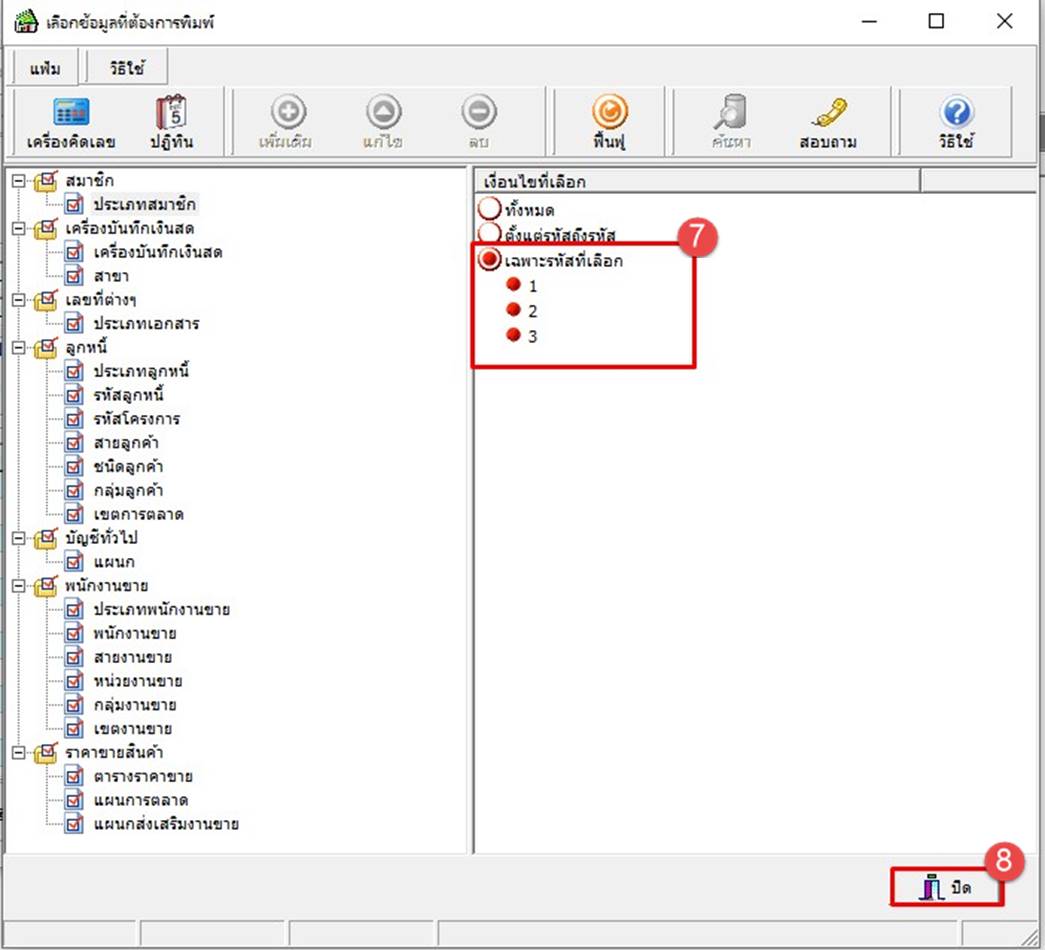The image size is (1045, 950).
Task: Open the เครื่องคิดเลข calculator tool
Action: pos(71,114)
